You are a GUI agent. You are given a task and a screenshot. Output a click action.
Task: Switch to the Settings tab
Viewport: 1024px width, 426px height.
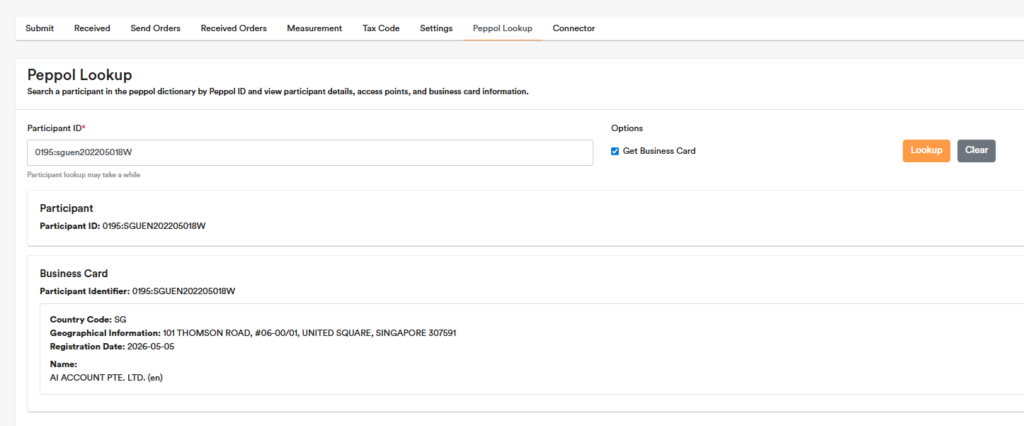[x=436, y=29]
